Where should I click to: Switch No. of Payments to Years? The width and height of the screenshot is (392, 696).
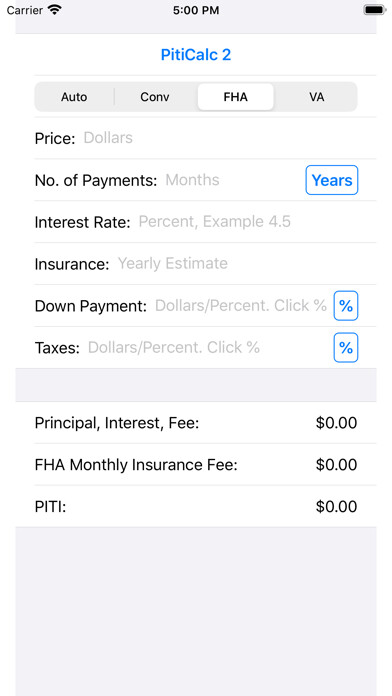click(332, 180)
